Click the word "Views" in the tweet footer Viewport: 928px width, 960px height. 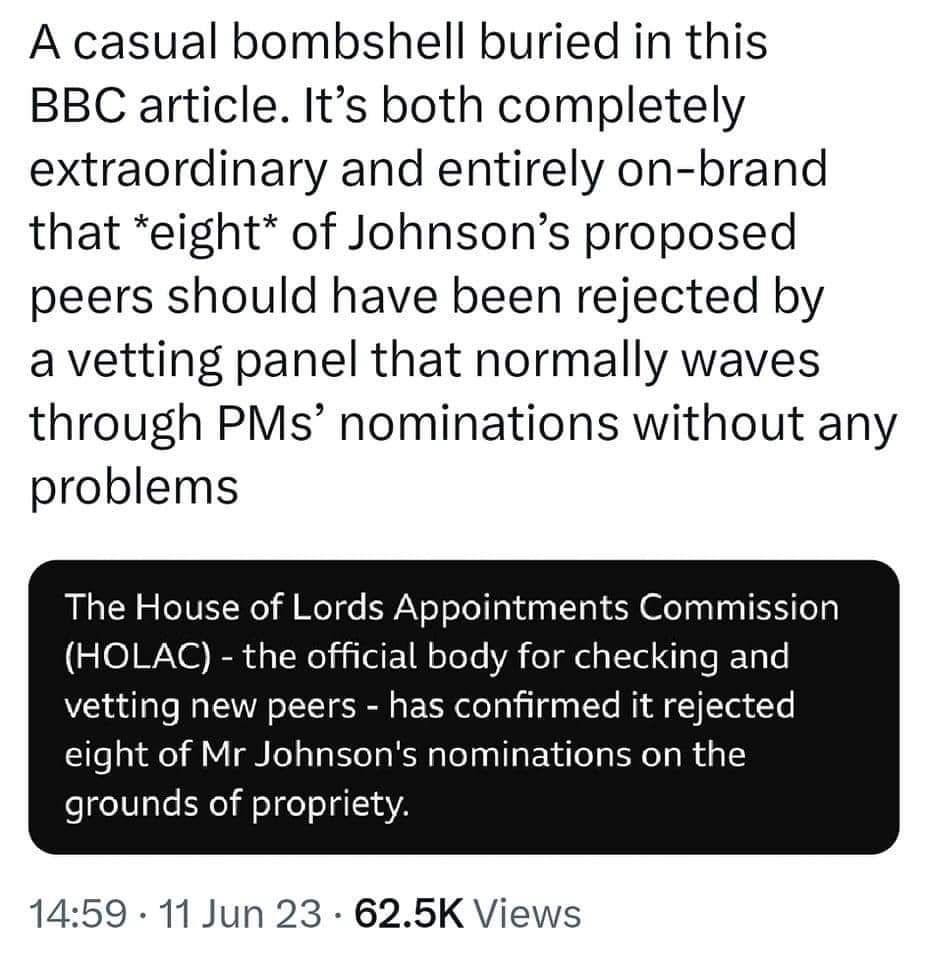coord(528,914)
